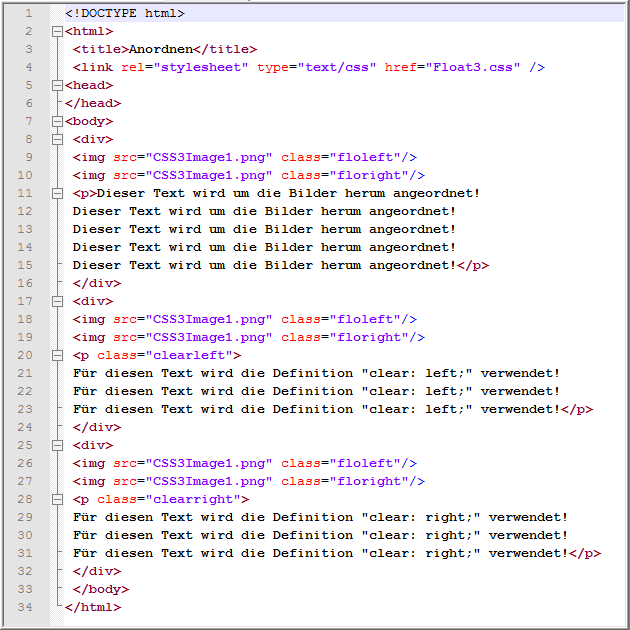The width and height of the screenshot is (630, 630).
Task: Collapse the div fold on line 17
Action: (57, 301)
